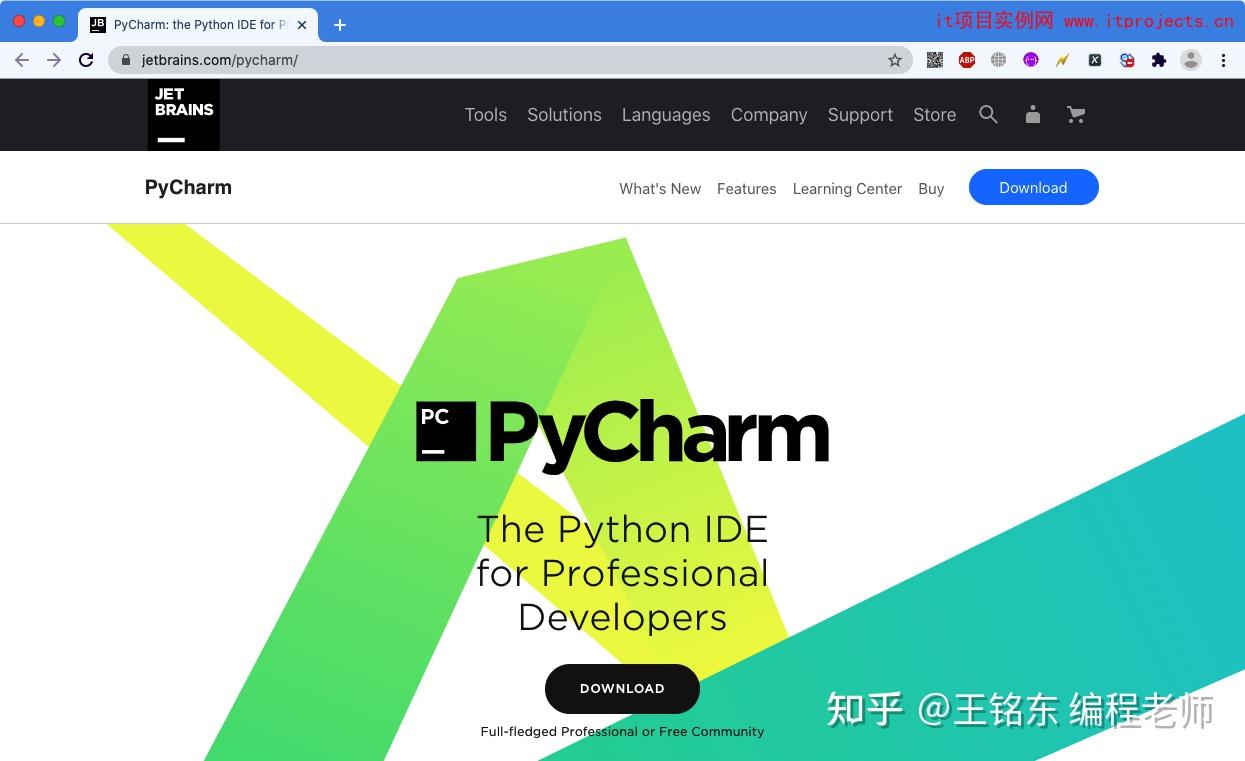Screen dimensions: 1245x761
Task: Open a new browser tab
Action: click(x=340, y=25)
